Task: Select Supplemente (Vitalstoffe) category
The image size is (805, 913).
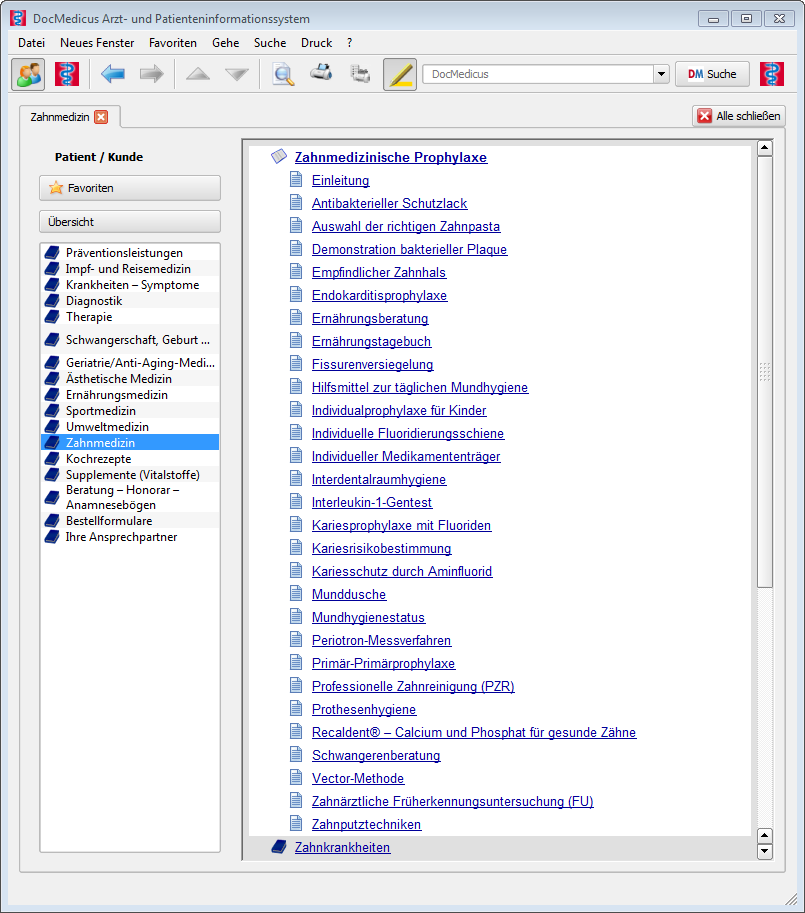Action: coord(130,475)
